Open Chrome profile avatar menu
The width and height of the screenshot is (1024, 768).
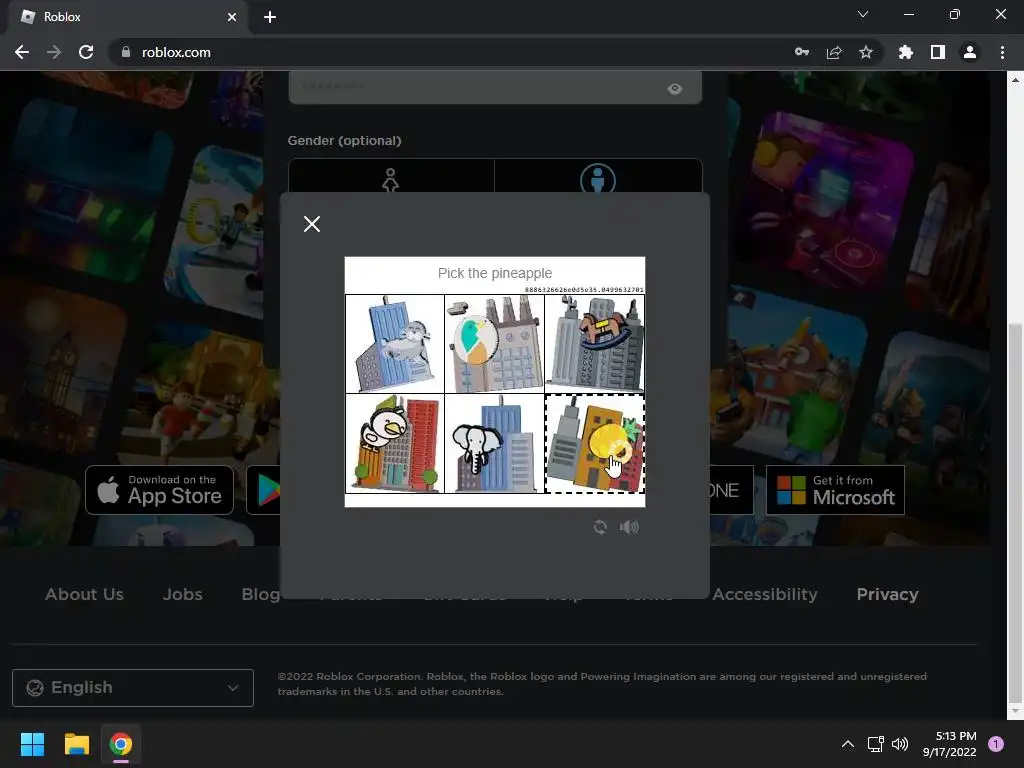click(x=970, y=52)
